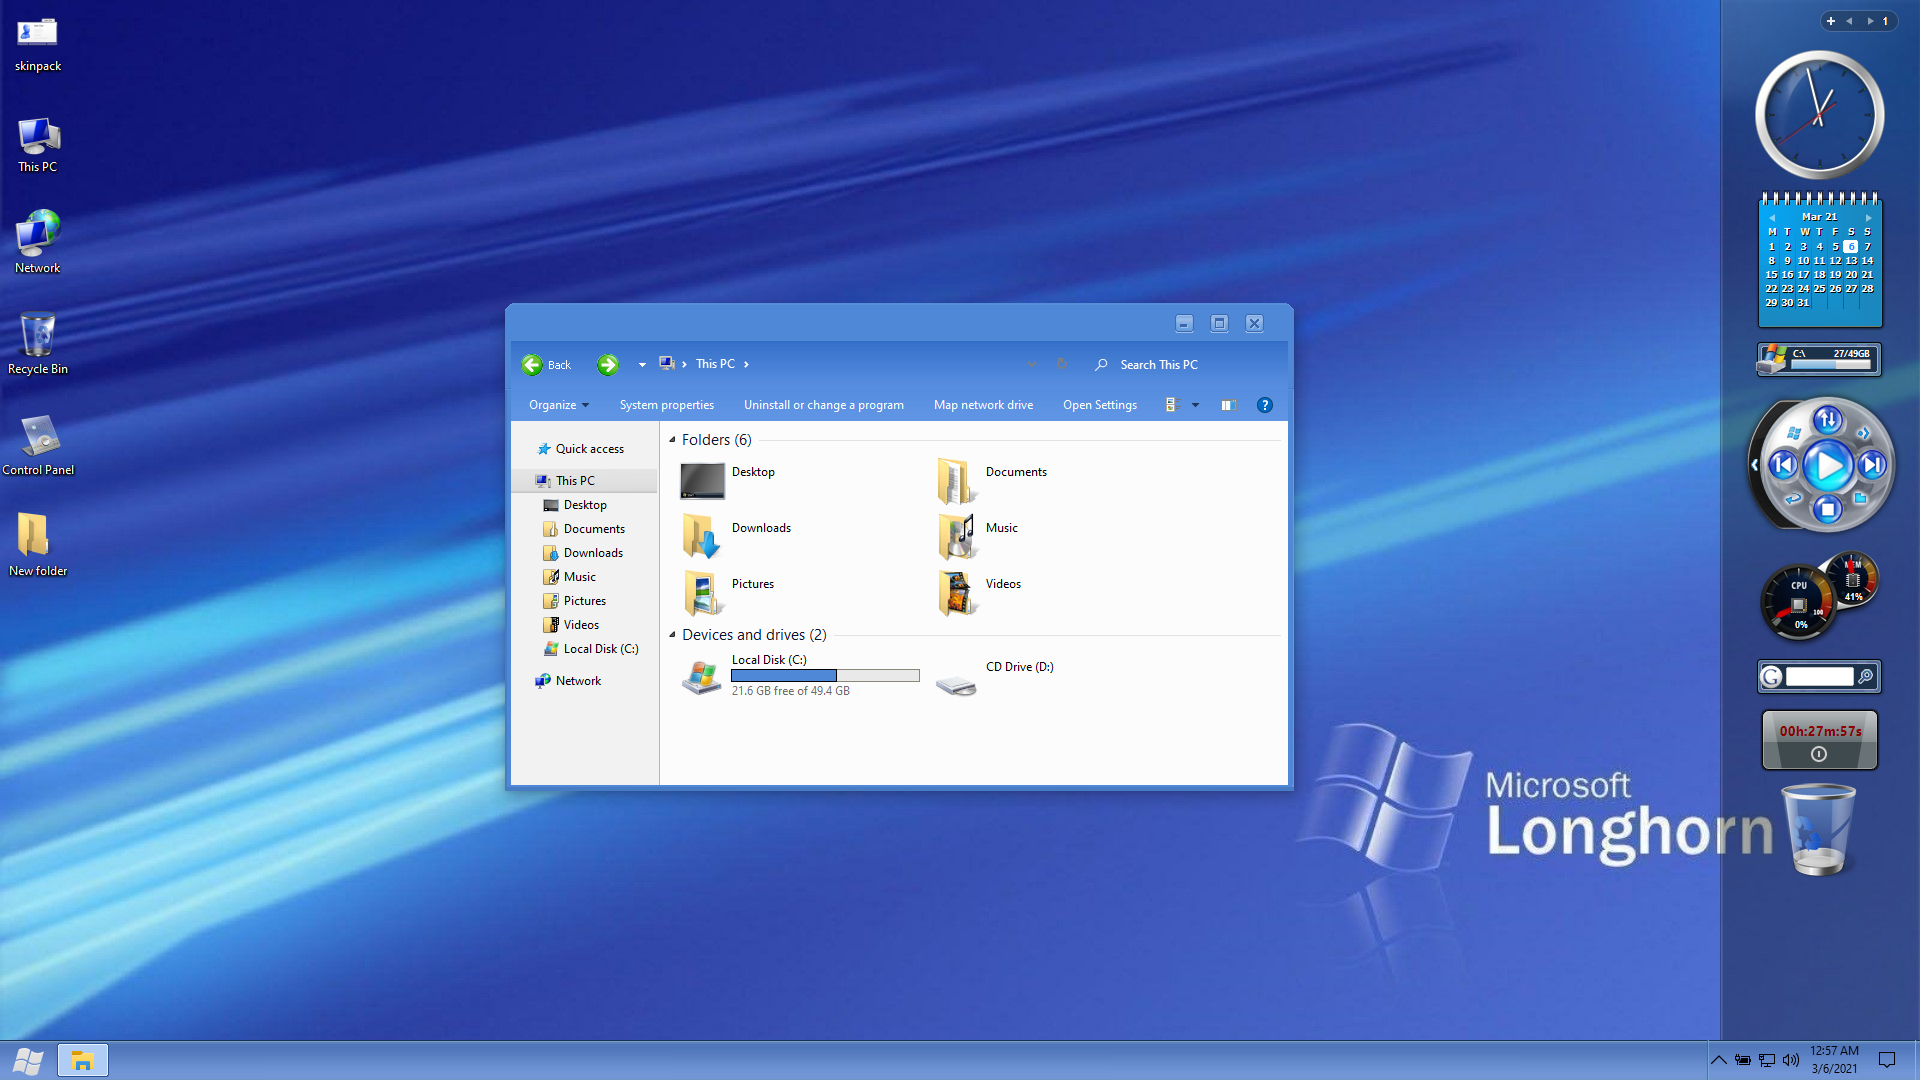Toggle the preview pane icon
The image size is (1920, 1080).
[x=1228, y=405]
